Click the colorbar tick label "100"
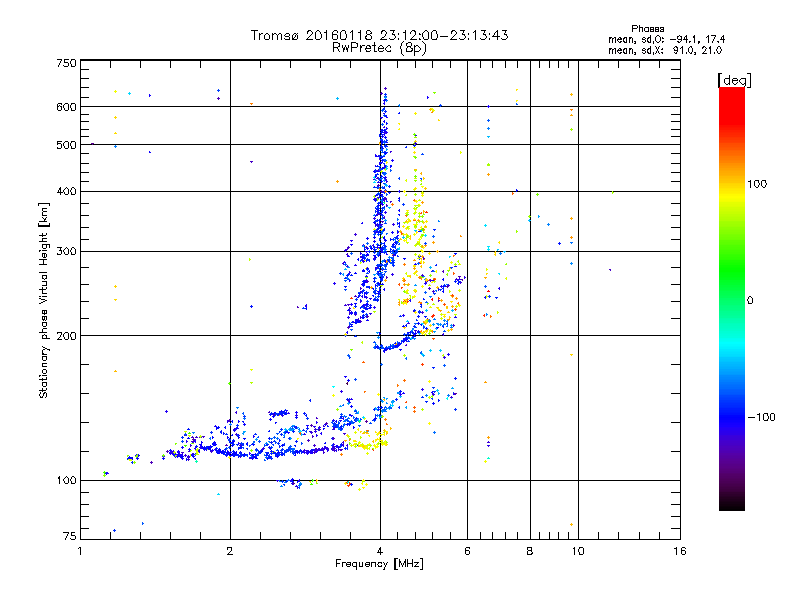The image size is (800, 600). (757, 184)
